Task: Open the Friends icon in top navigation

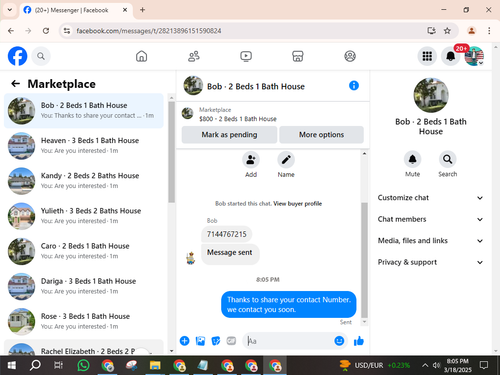Action: [x=194, y=56]
